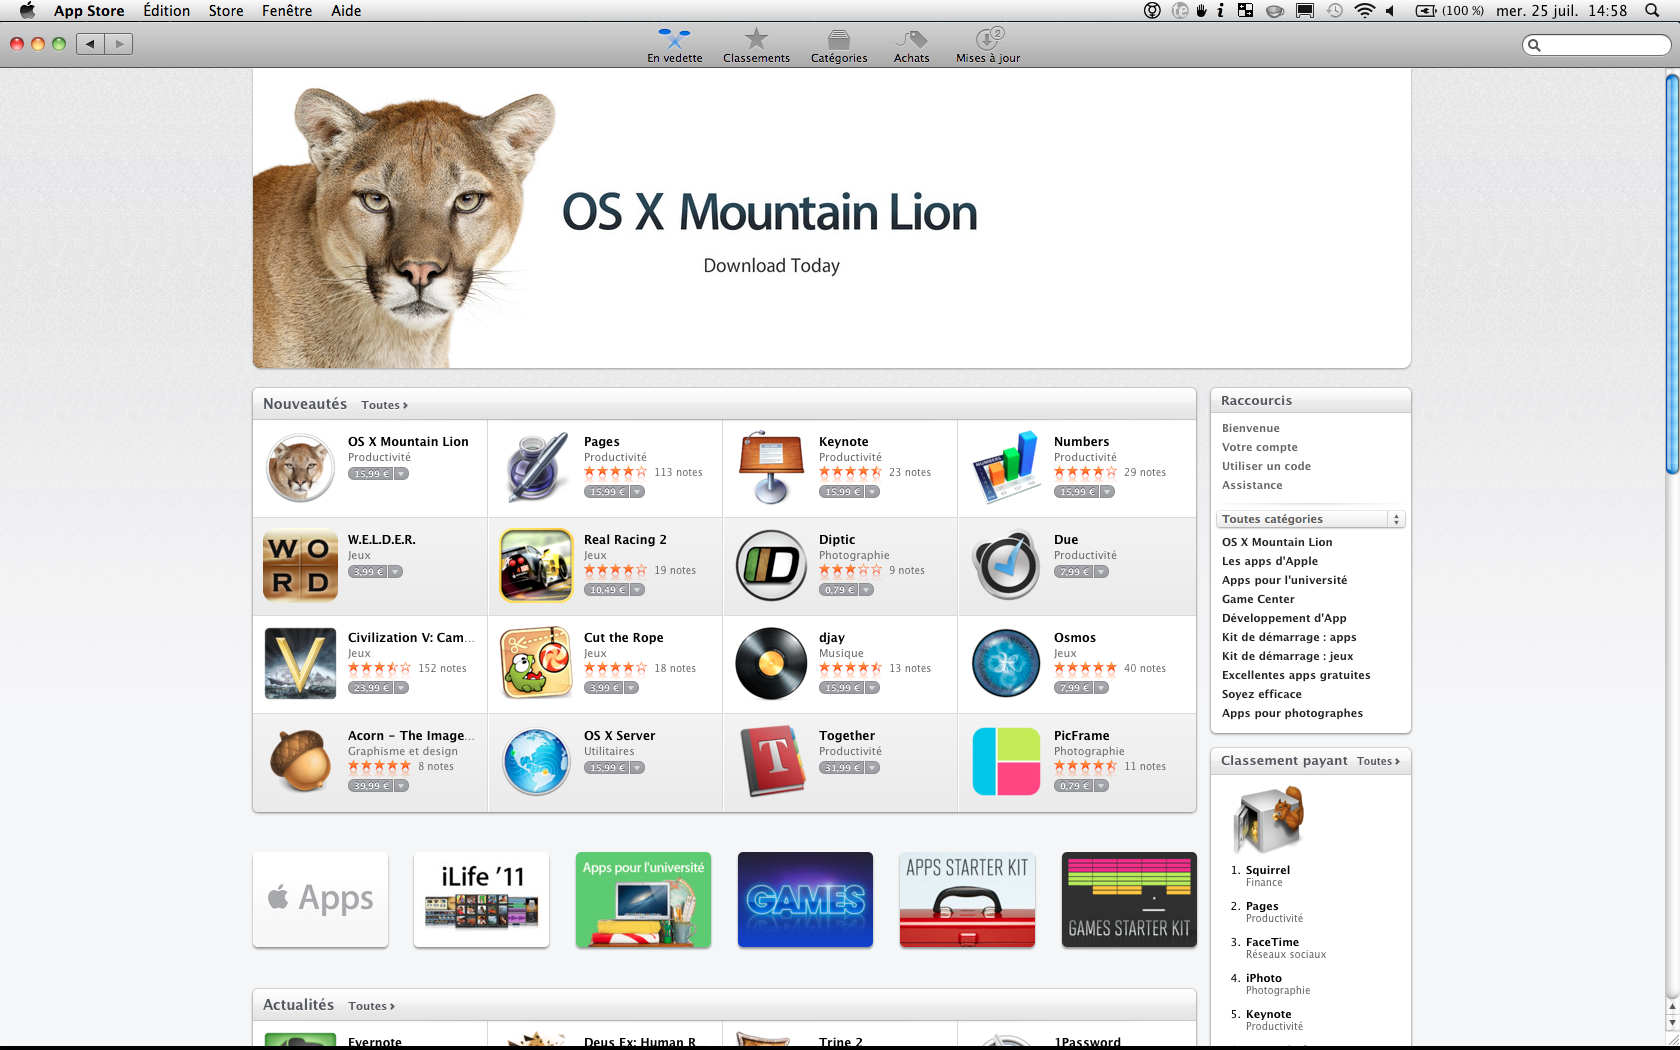Open the En vedette tab
The width and height of the screenshot is (1680, 1050).
(x=674, y=46)
